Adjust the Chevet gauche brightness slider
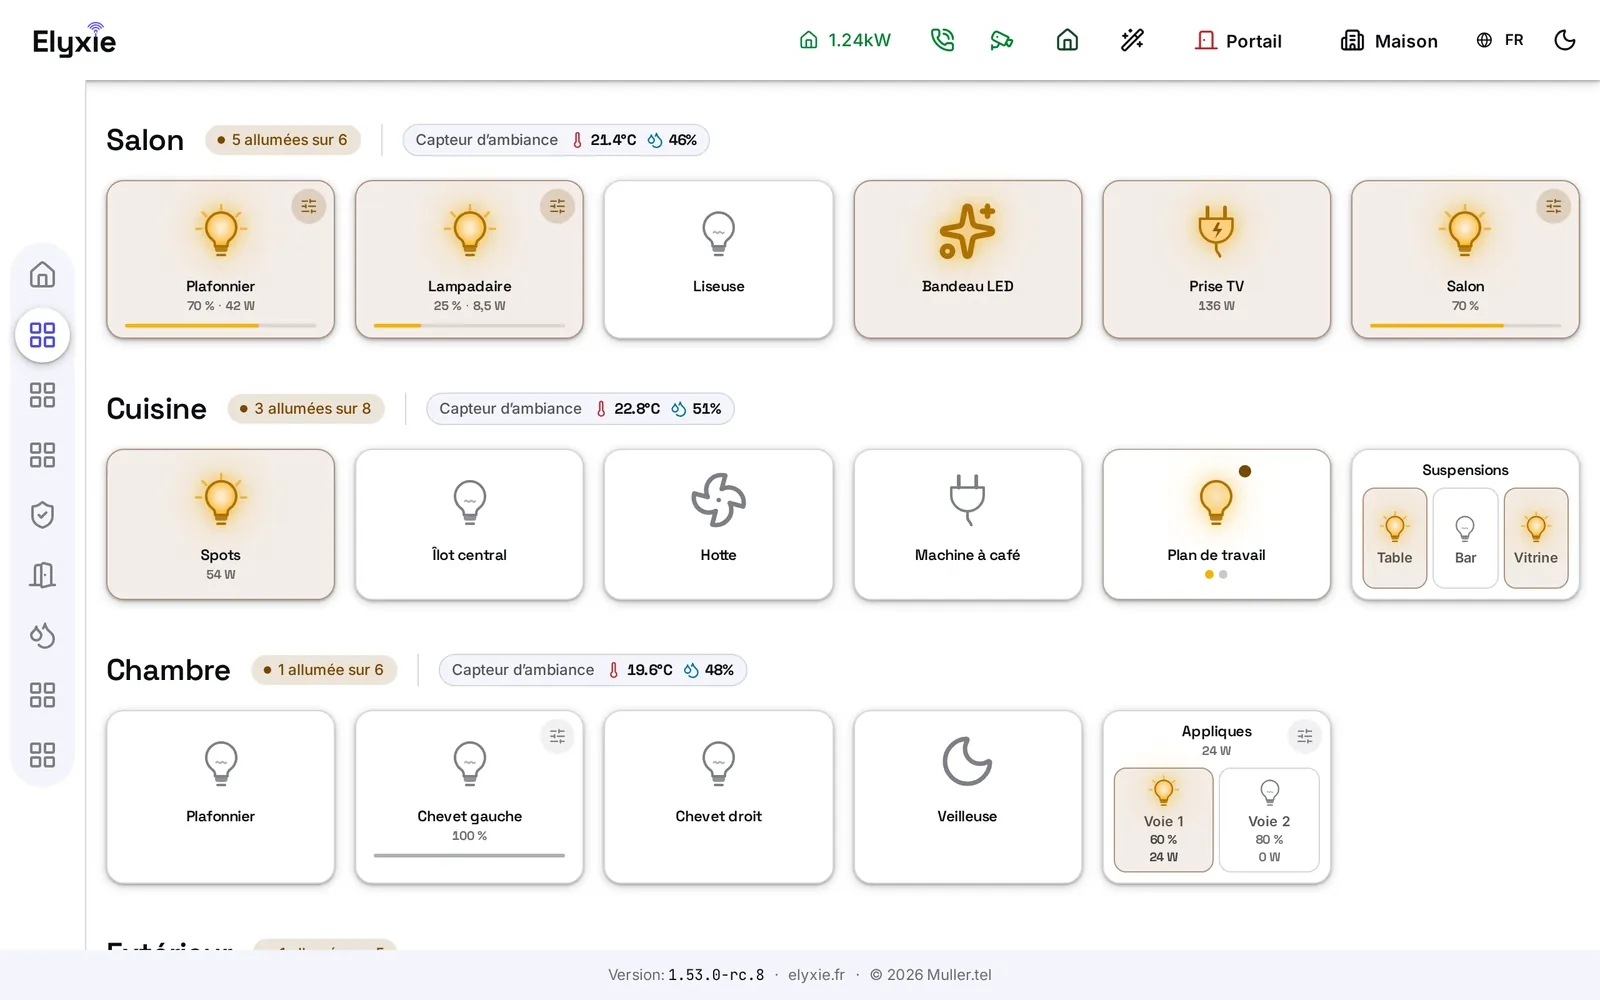The width and height of the screenshot is (1600, 1000). click(x=469, y=855)
